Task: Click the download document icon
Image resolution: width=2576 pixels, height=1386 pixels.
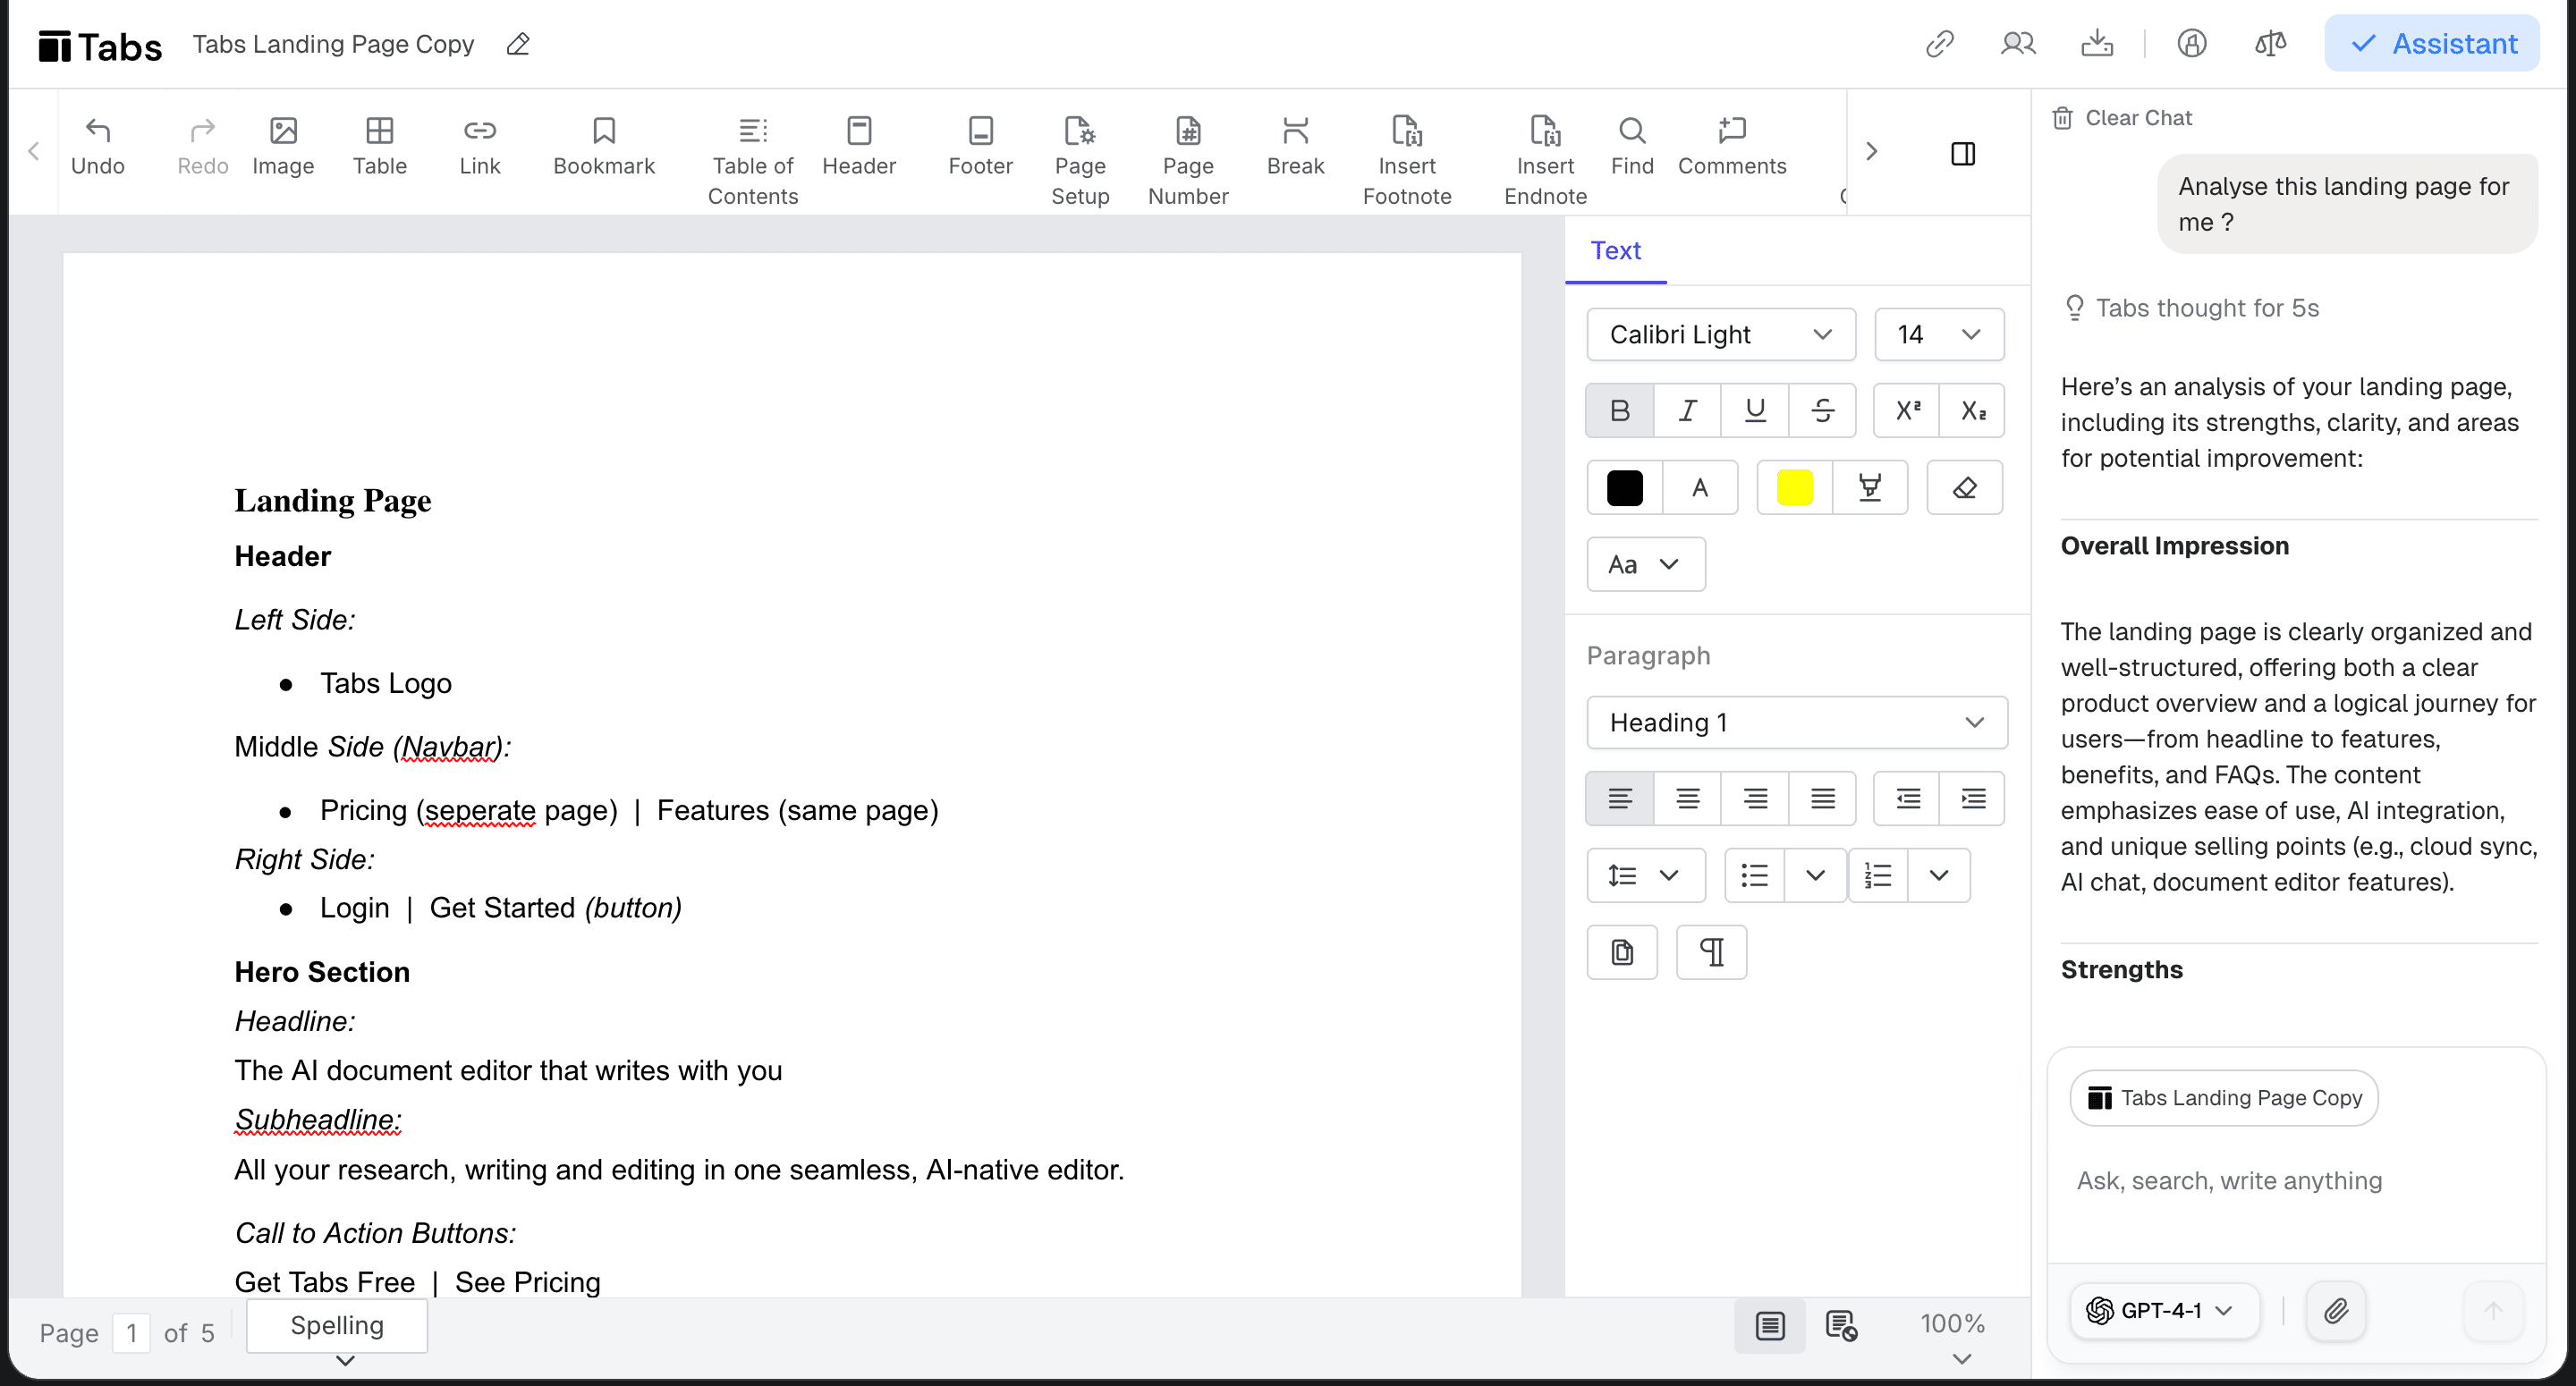Action: coord(2096,44)
